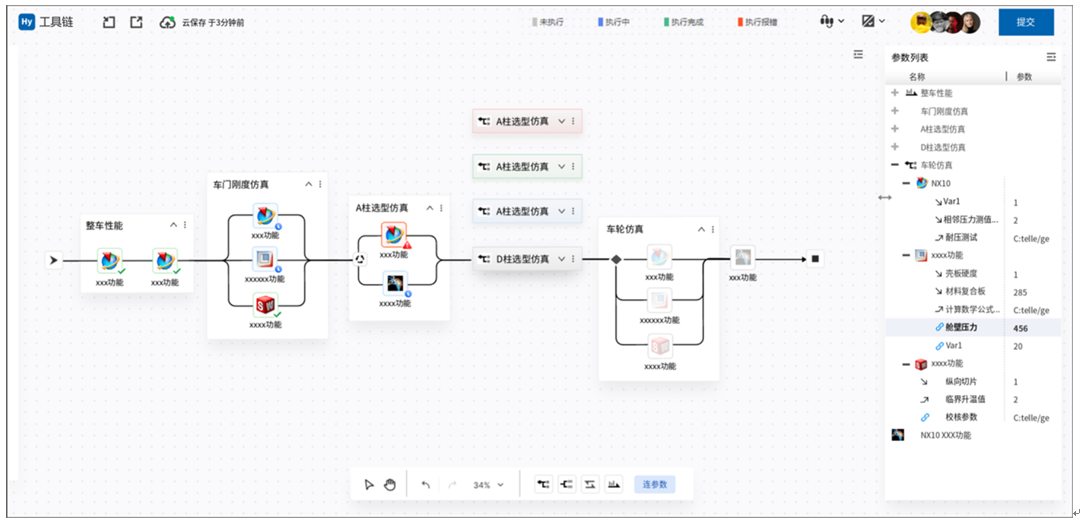Click the 456 parameter value field
Viewport: 1080px width, 521px height.
coord(1021,328)
